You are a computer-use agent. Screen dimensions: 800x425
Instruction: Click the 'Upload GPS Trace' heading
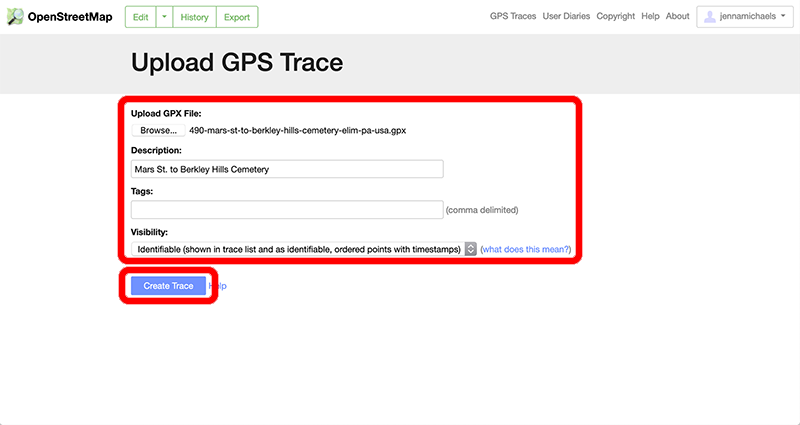(x=237, y=63)
